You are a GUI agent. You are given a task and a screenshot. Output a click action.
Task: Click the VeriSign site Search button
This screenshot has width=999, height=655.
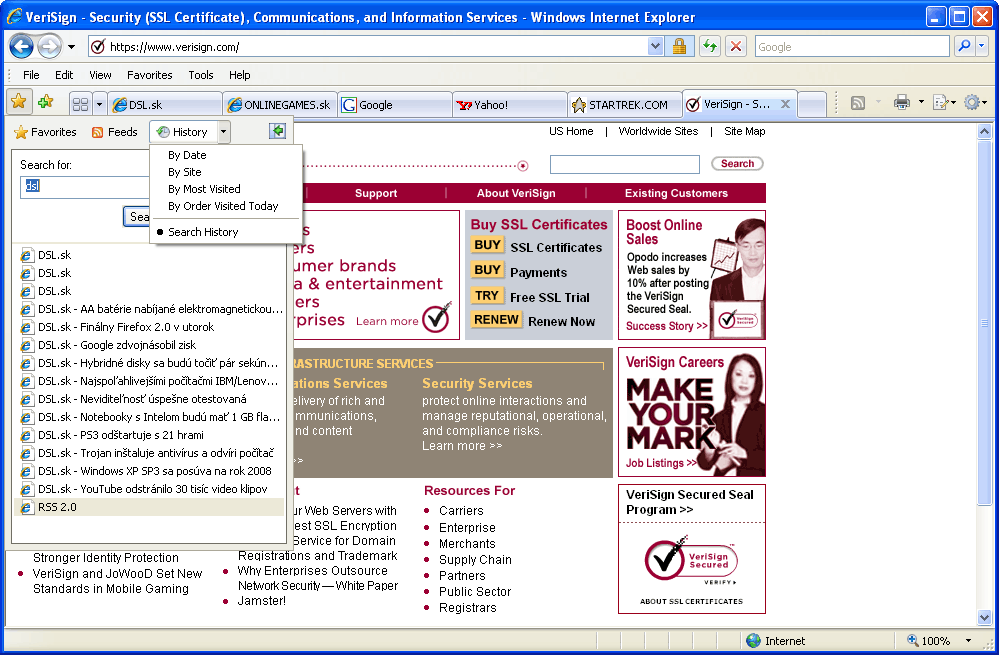tap(737, 164)
